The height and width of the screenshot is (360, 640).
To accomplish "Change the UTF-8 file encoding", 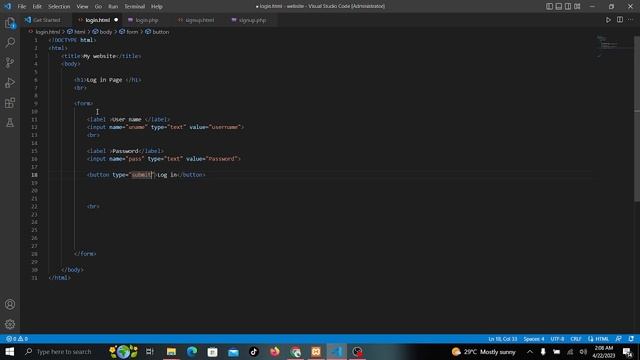I will tap(557, 339).
